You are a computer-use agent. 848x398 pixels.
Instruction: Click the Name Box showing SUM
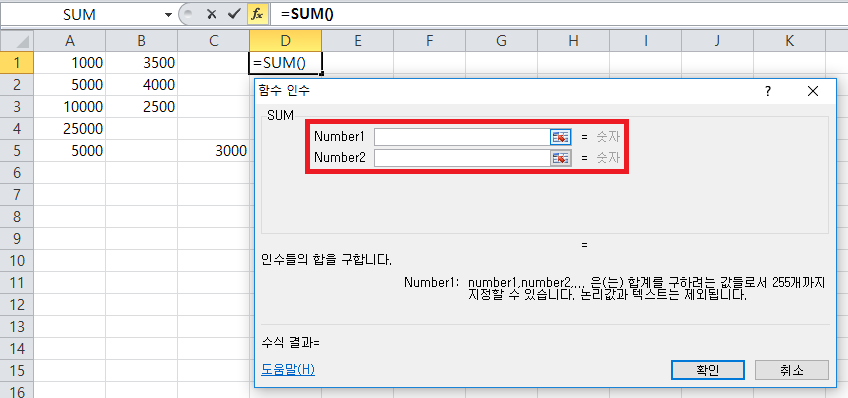pyautogui.click(x=81, y=15)
